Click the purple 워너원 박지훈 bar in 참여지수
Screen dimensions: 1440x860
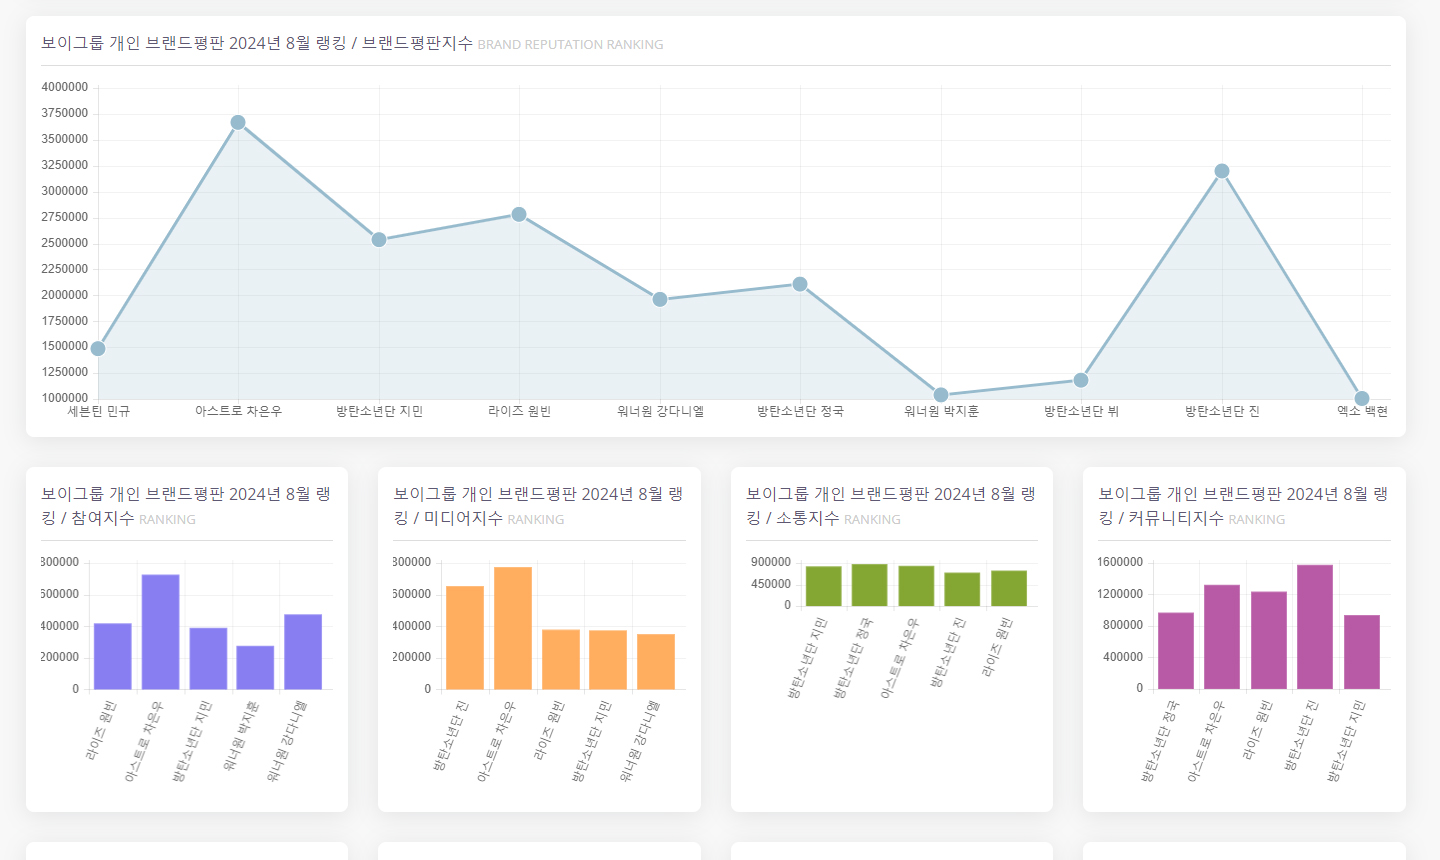[255, 668]
